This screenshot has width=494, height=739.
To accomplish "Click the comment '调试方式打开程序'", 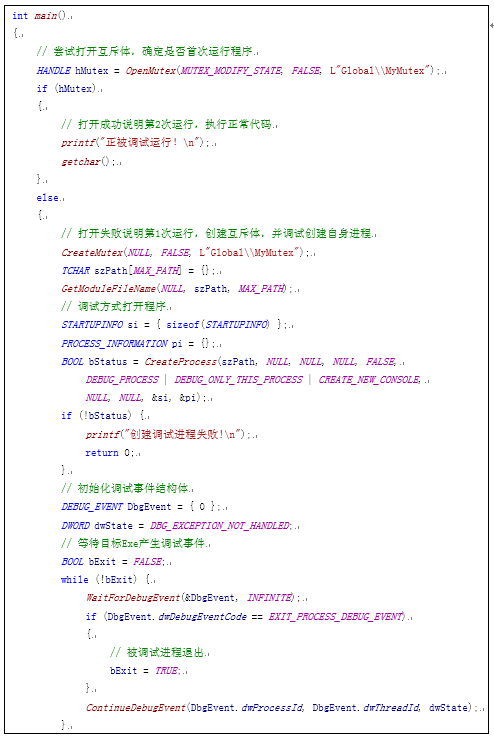I will 114,306.
